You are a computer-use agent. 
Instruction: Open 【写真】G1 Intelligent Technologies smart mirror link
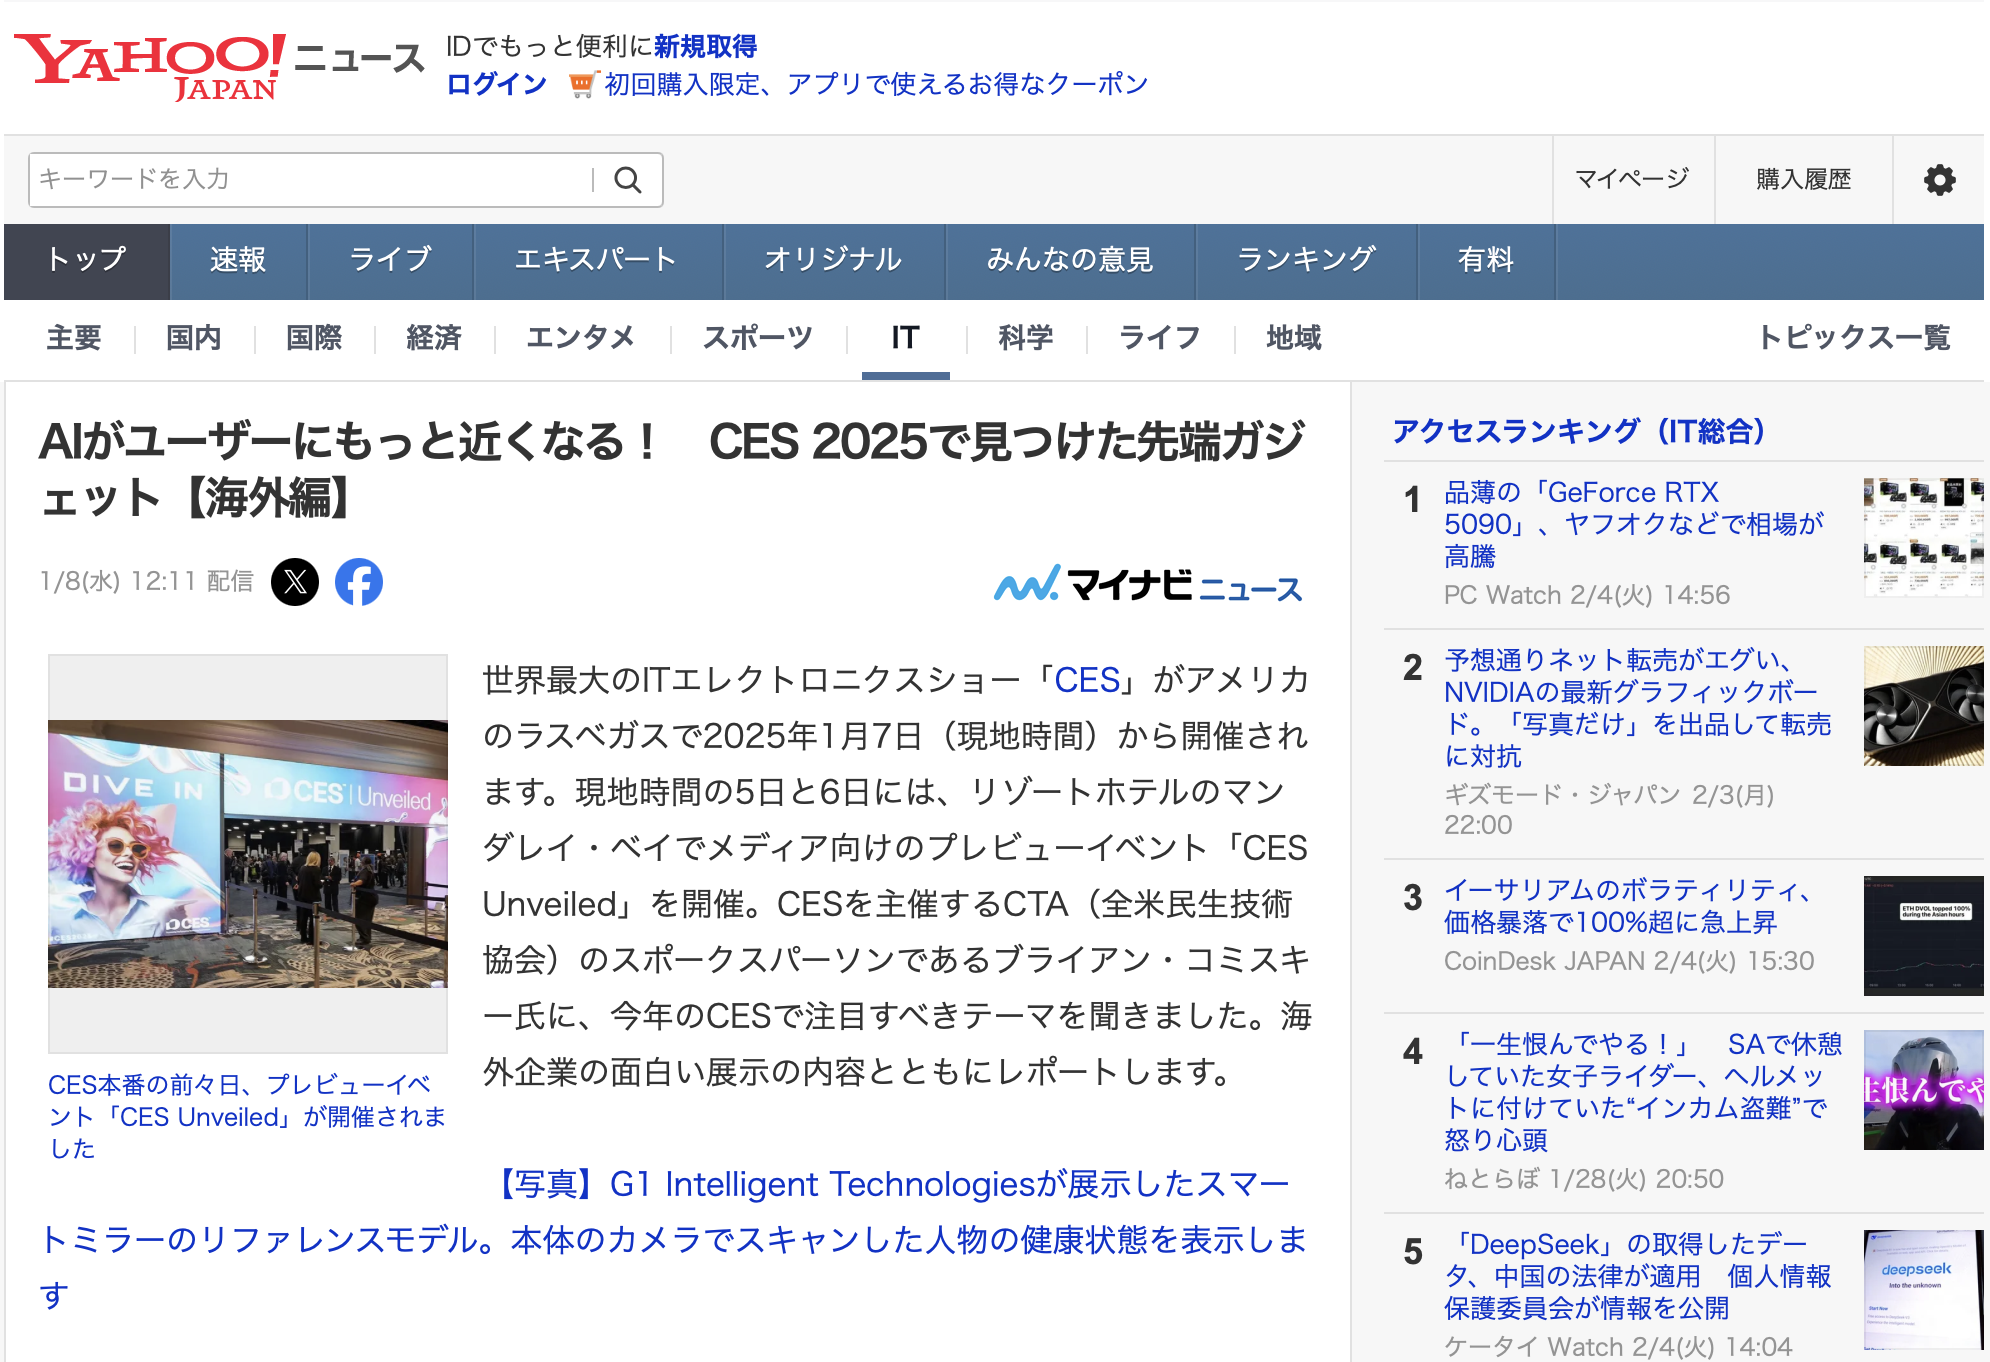point(674,1240)
